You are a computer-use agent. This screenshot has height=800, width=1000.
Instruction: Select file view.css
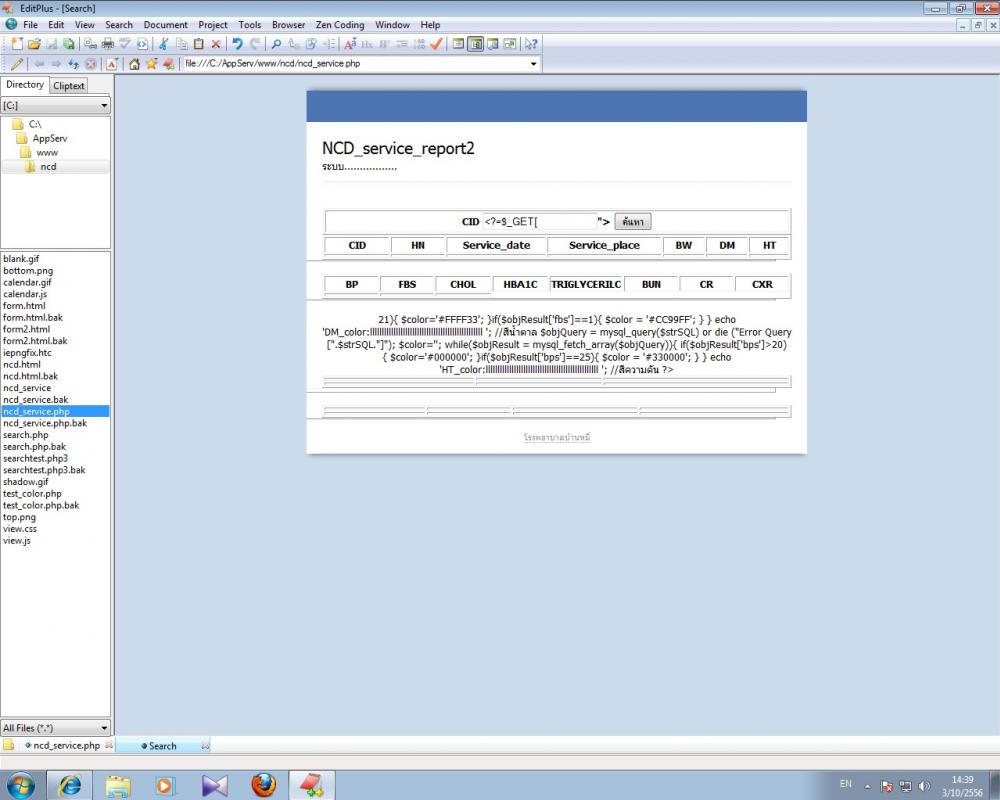[20, 529]
